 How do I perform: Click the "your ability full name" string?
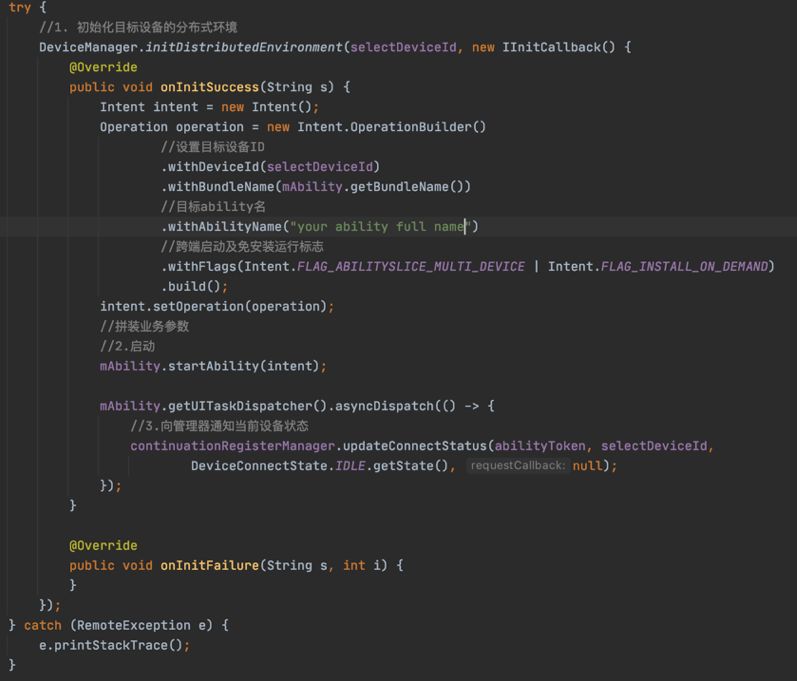pyautogui.click(x=381, y=227)
